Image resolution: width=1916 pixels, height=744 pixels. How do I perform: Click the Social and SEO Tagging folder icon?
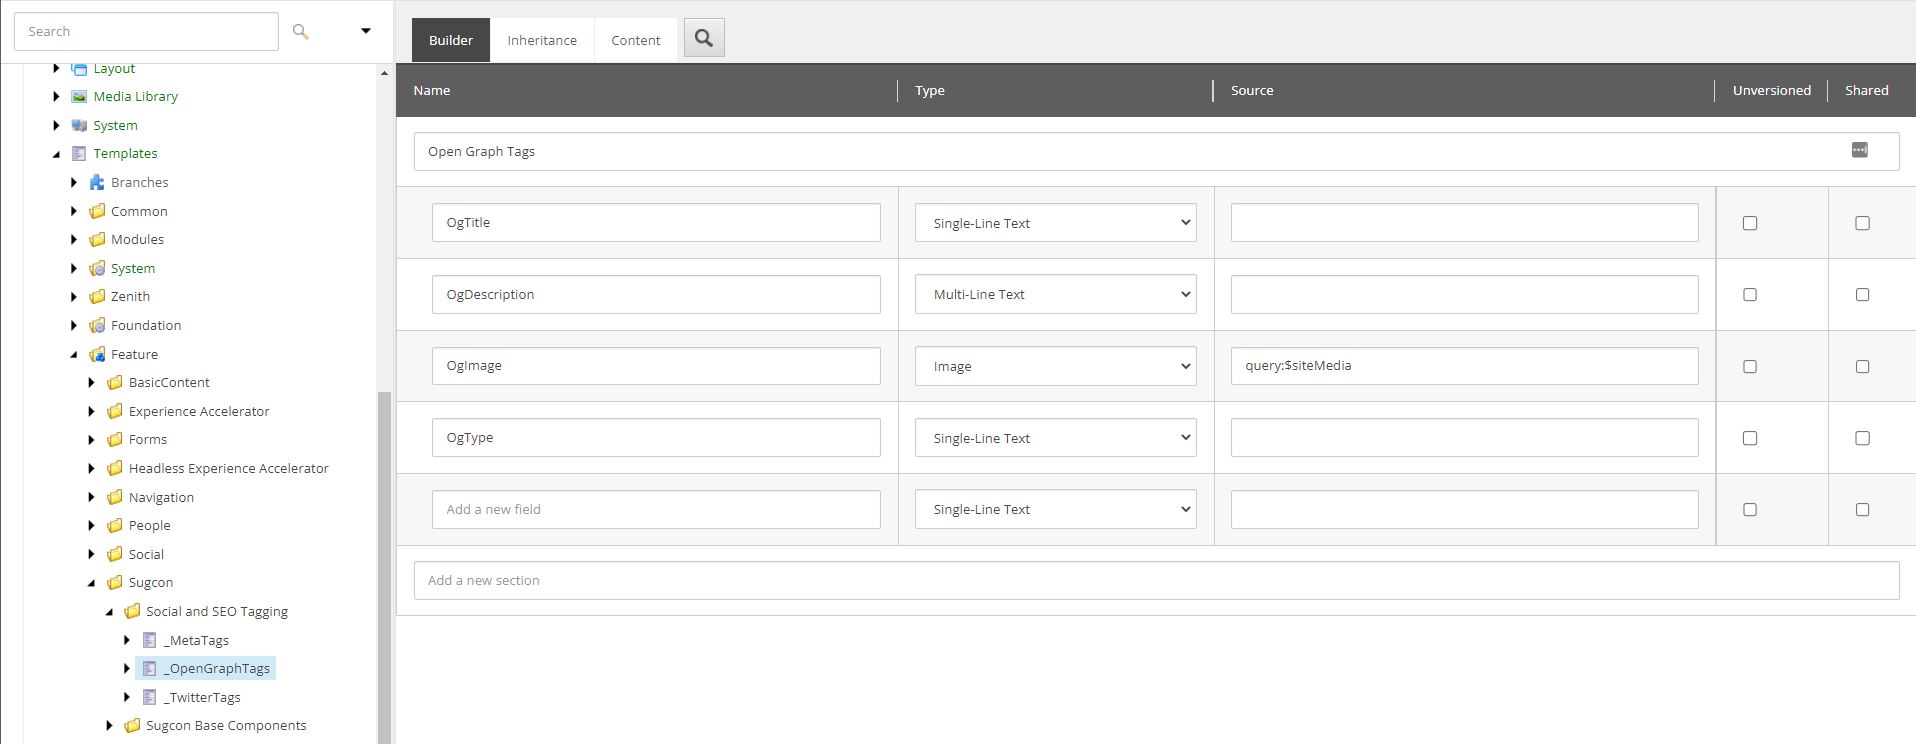pos(132,612)
